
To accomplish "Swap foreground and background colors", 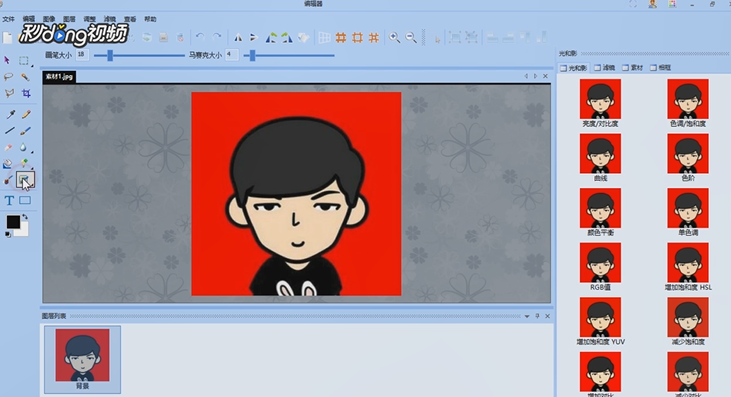I will tap(25, 217).
